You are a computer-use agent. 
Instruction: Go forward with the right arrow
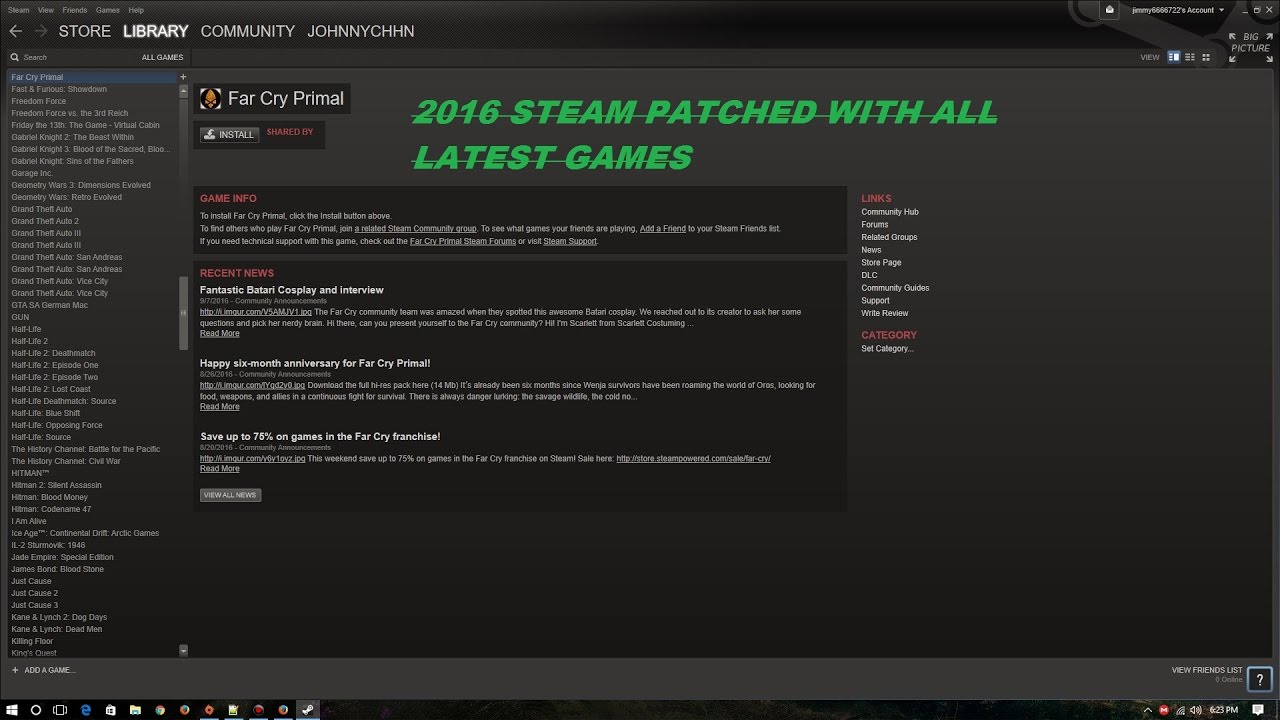coord(41,31)
